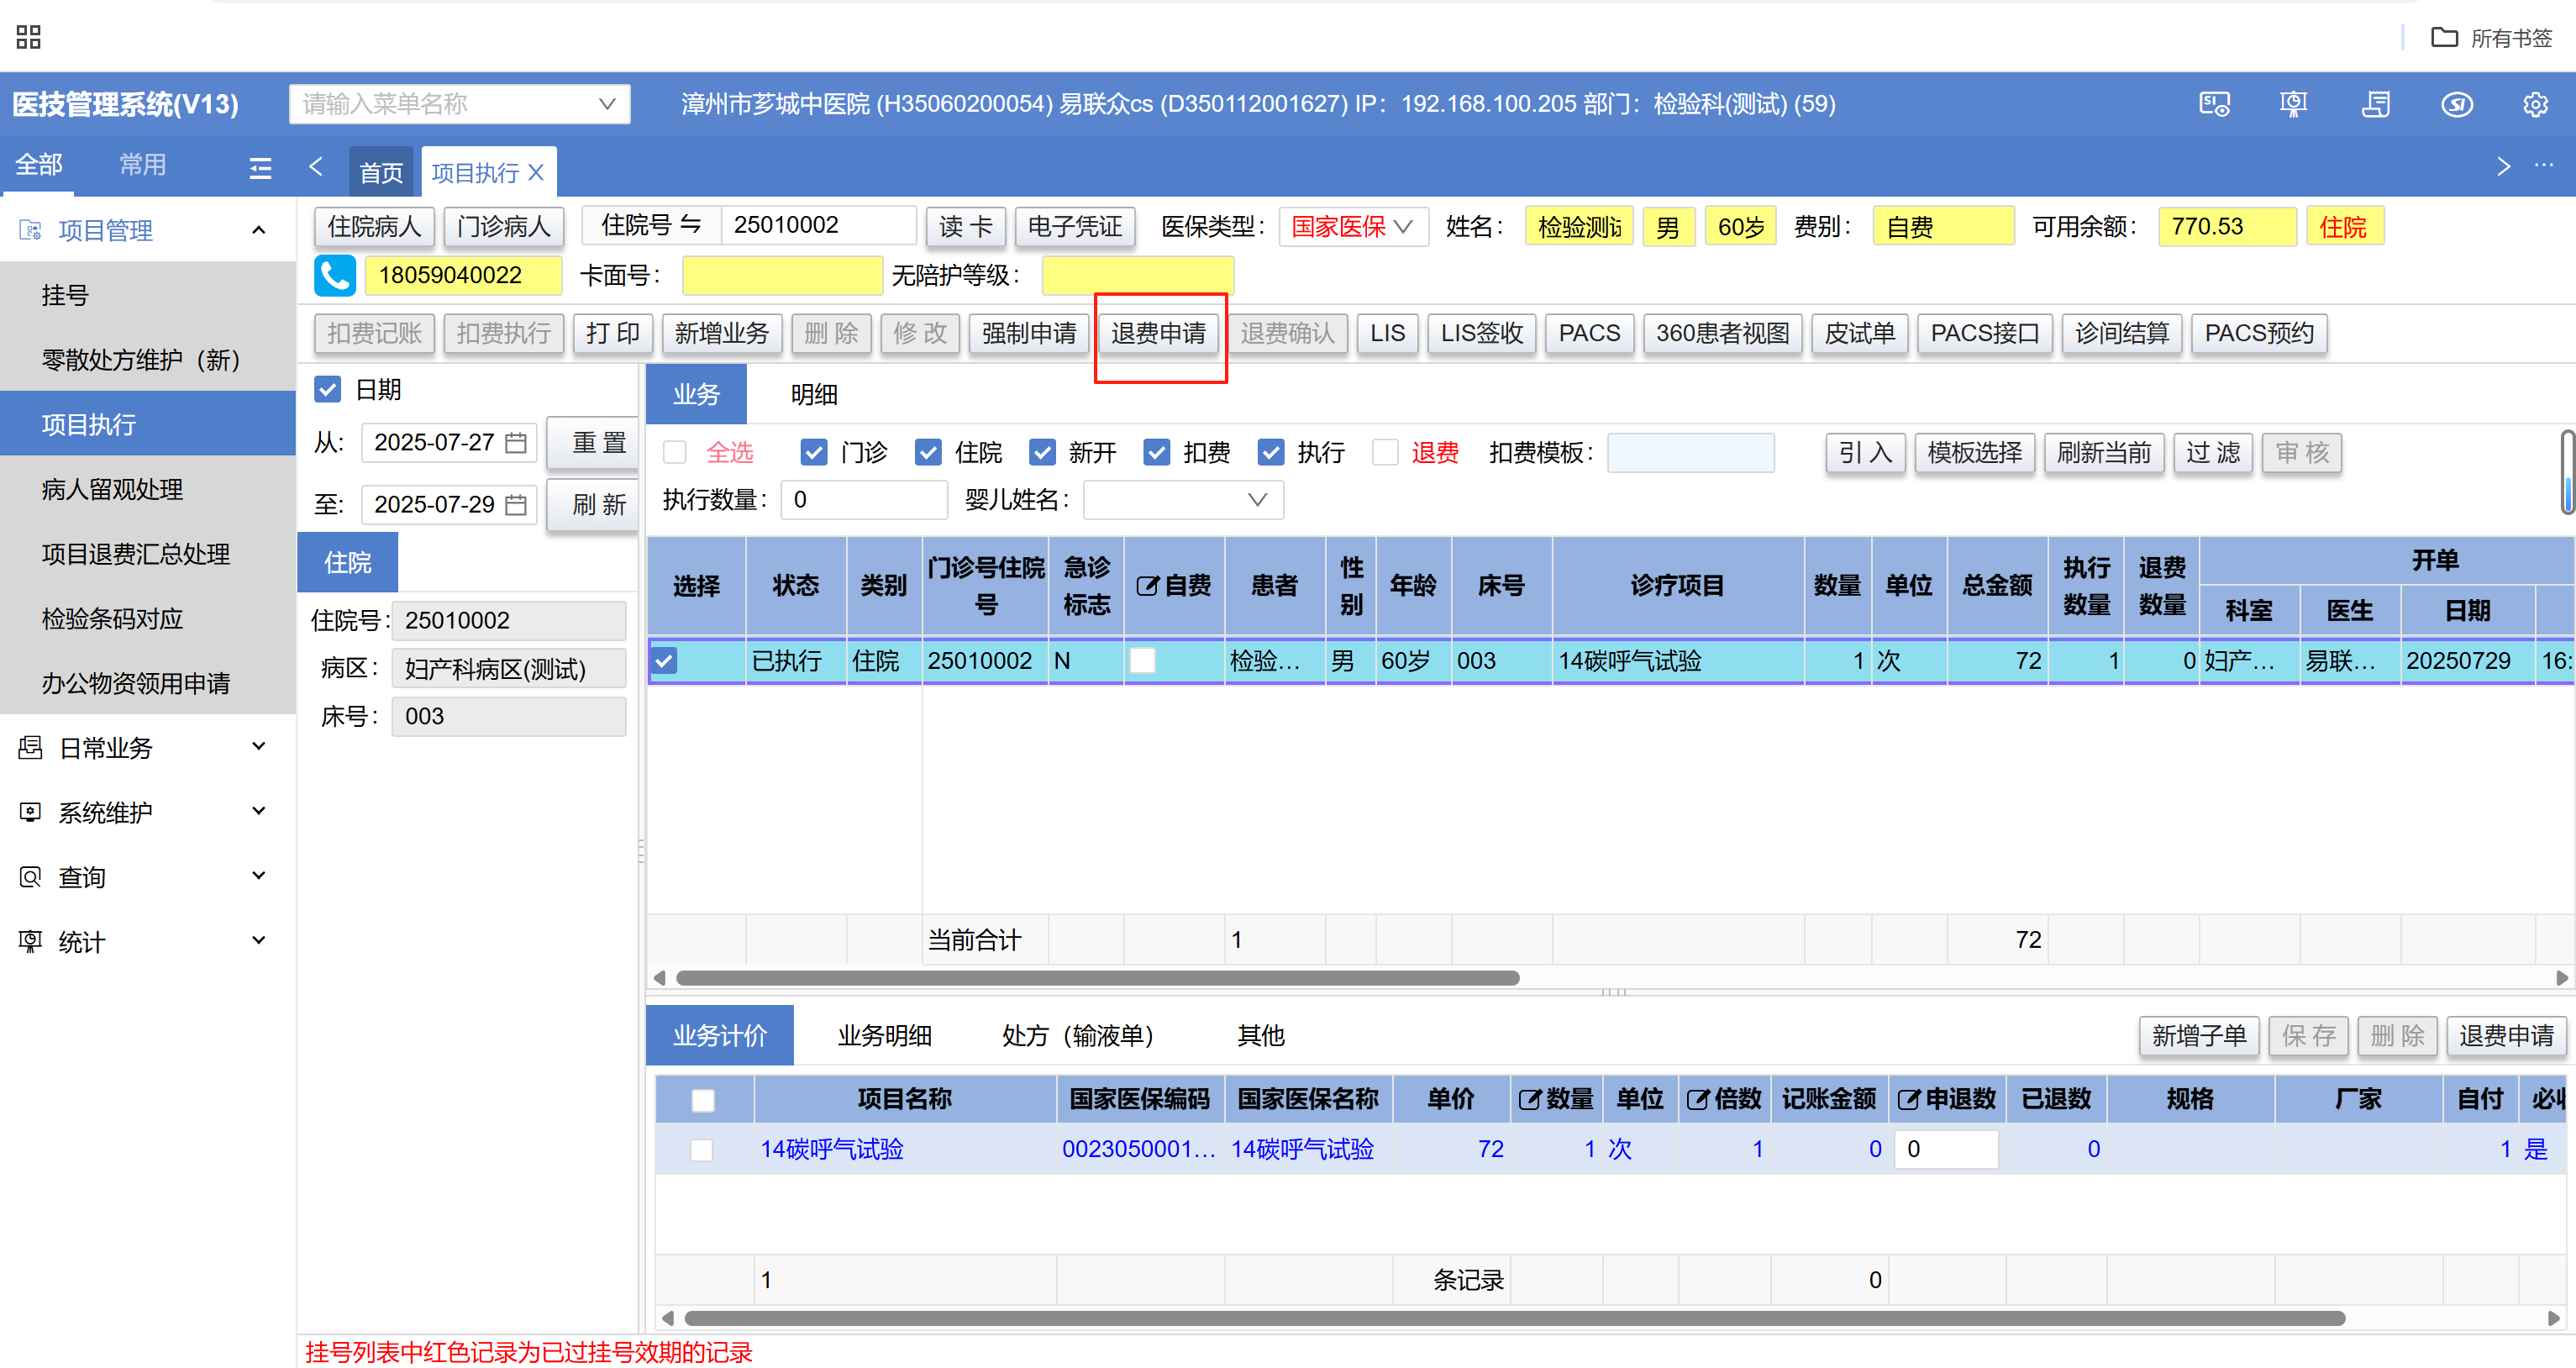Open the 所有书签 bookmarks folder
The height and width of the screenshot is (1368, 2576).
tap(2491, 37)
